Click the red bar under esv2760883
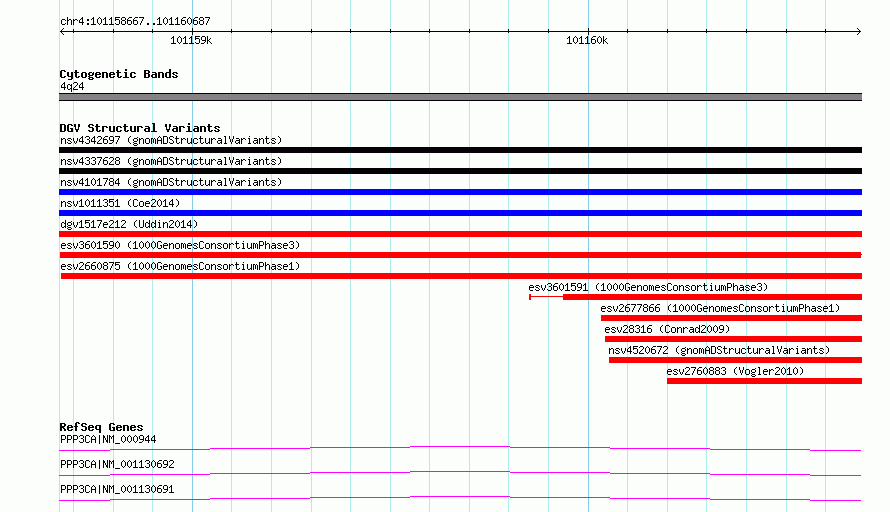 click(765, 381)
